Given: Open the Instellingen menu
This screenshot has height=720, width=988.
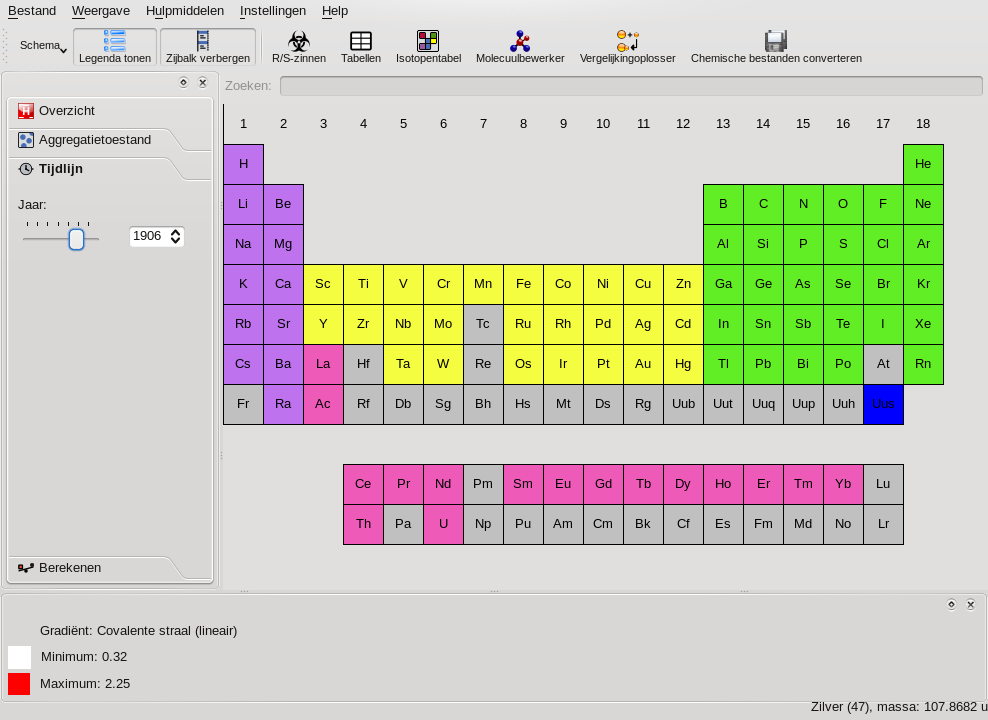Looking at the screenshot, I should [x=273, y=11].
